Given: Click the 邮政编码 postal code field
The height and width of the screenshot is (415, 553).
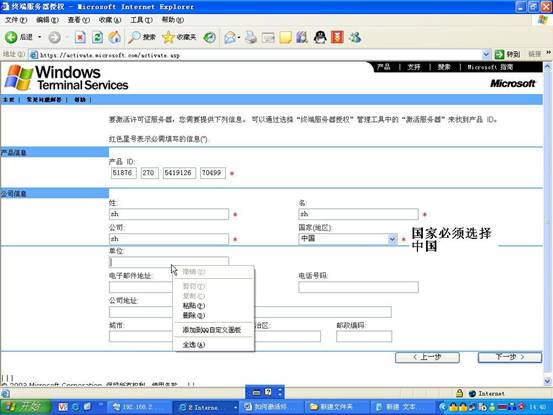Looking at the screenshot, I should tap(364, 336).
